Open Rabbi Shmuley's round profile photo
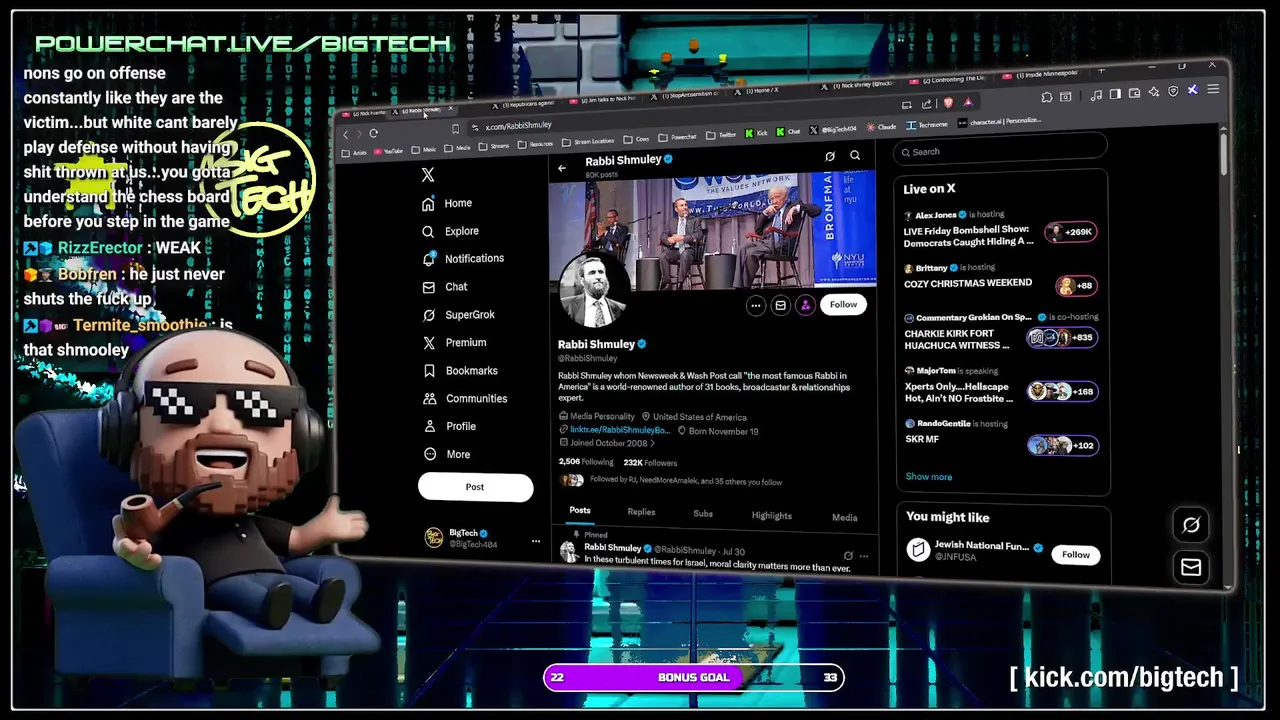 [593, 291]
